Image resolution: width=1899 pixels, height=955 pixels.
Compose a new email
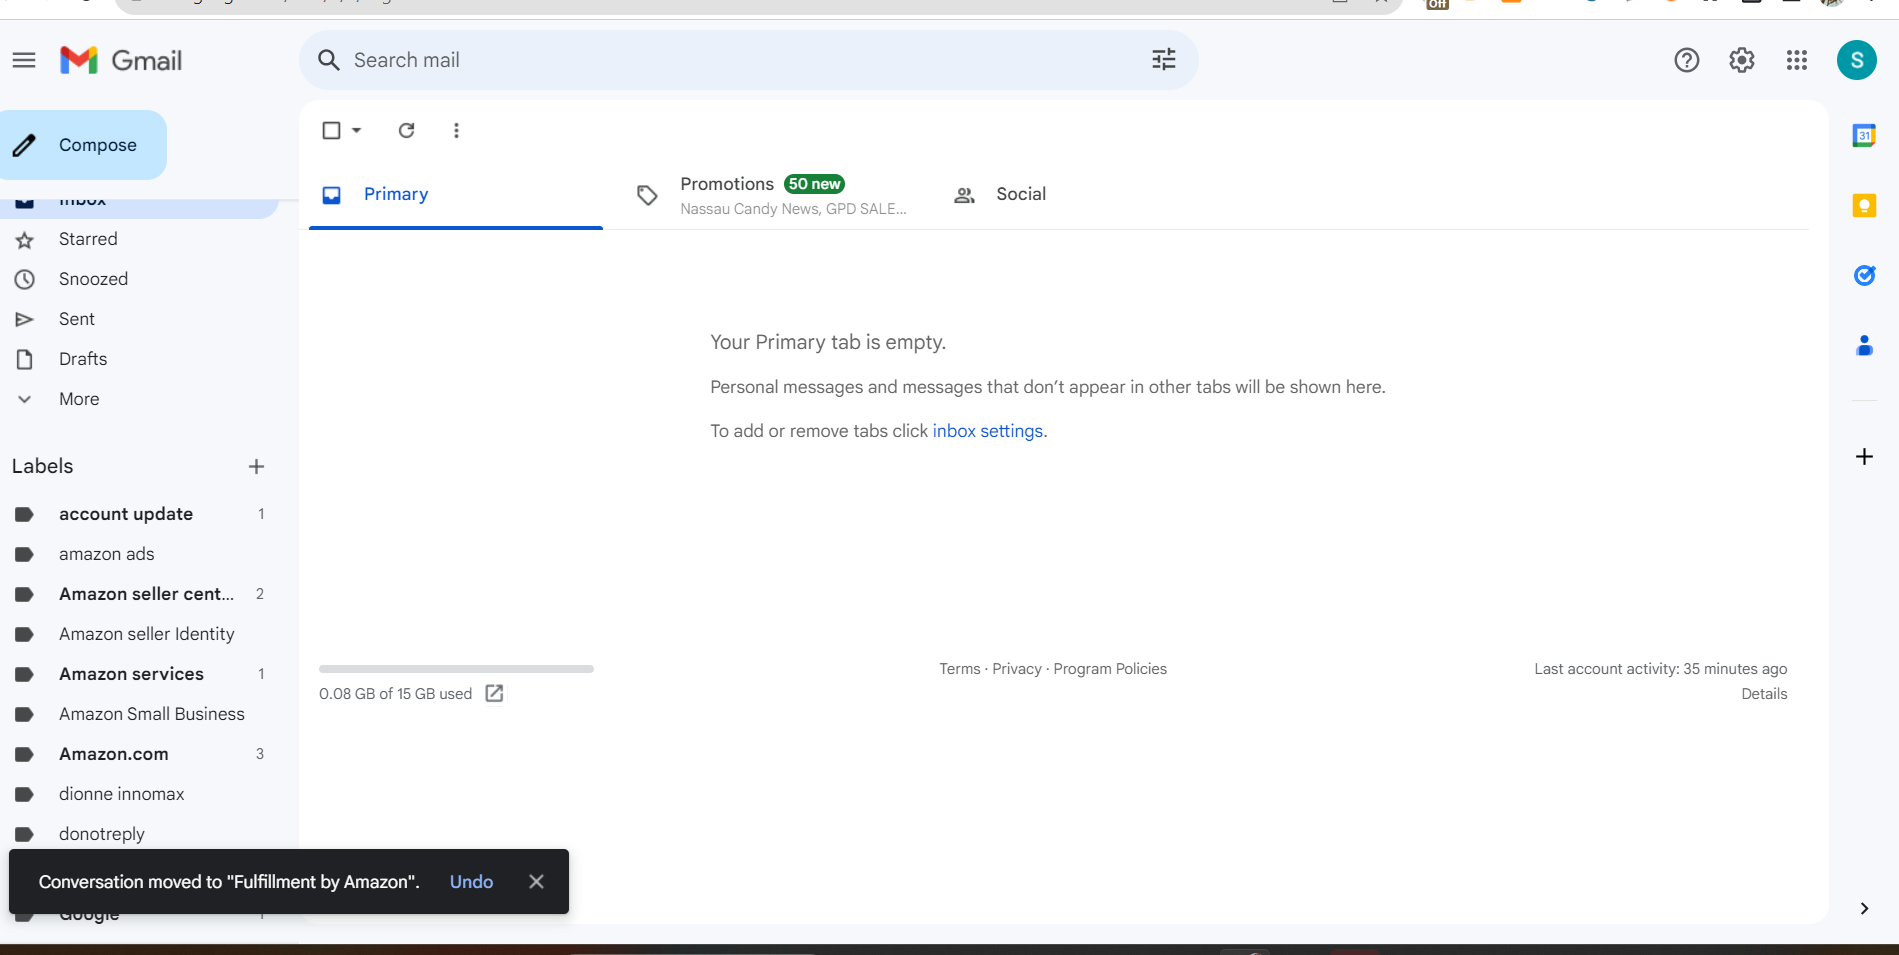(x=83, y=145)
